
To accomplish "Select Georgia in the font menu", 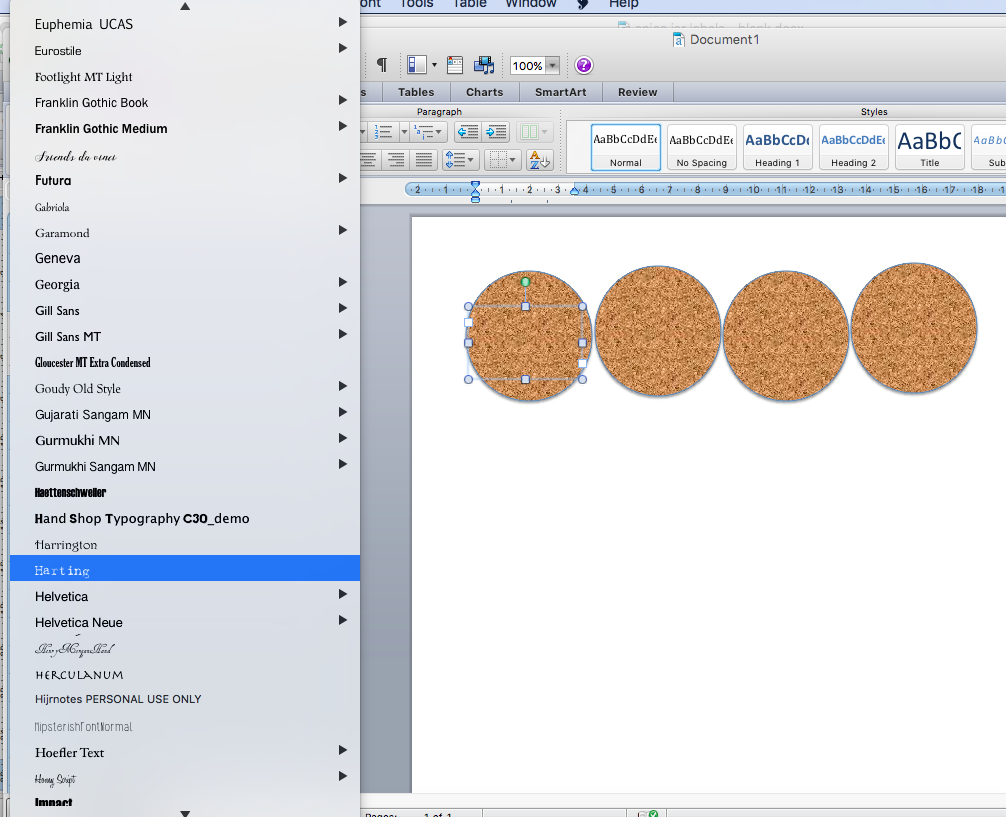I will [x=57, y=284].
